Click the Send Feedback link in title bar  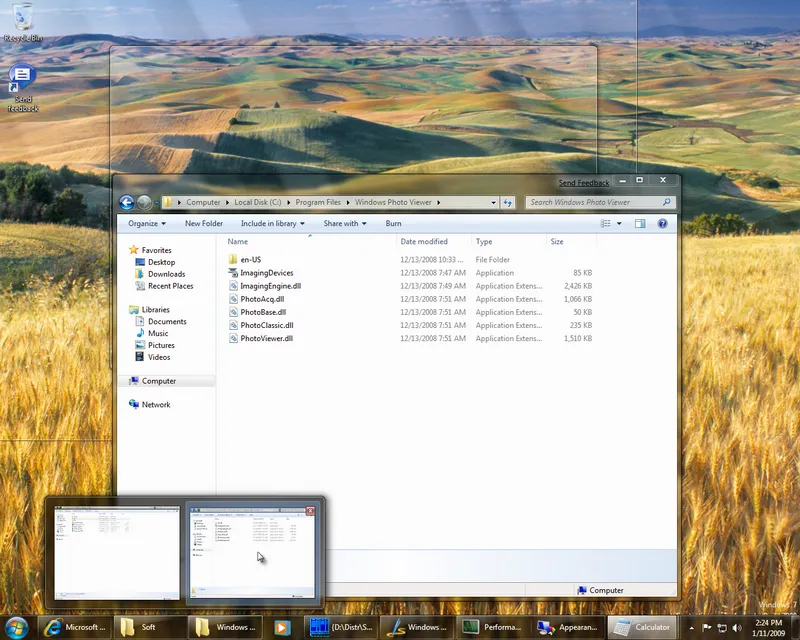tap(584, 183)
